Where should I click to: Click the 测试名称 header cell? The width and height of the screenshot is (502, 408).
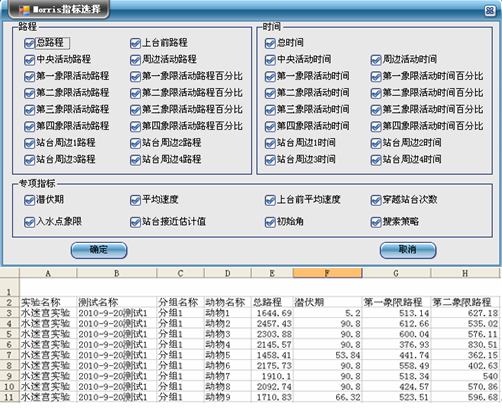[x=117, y=302]
